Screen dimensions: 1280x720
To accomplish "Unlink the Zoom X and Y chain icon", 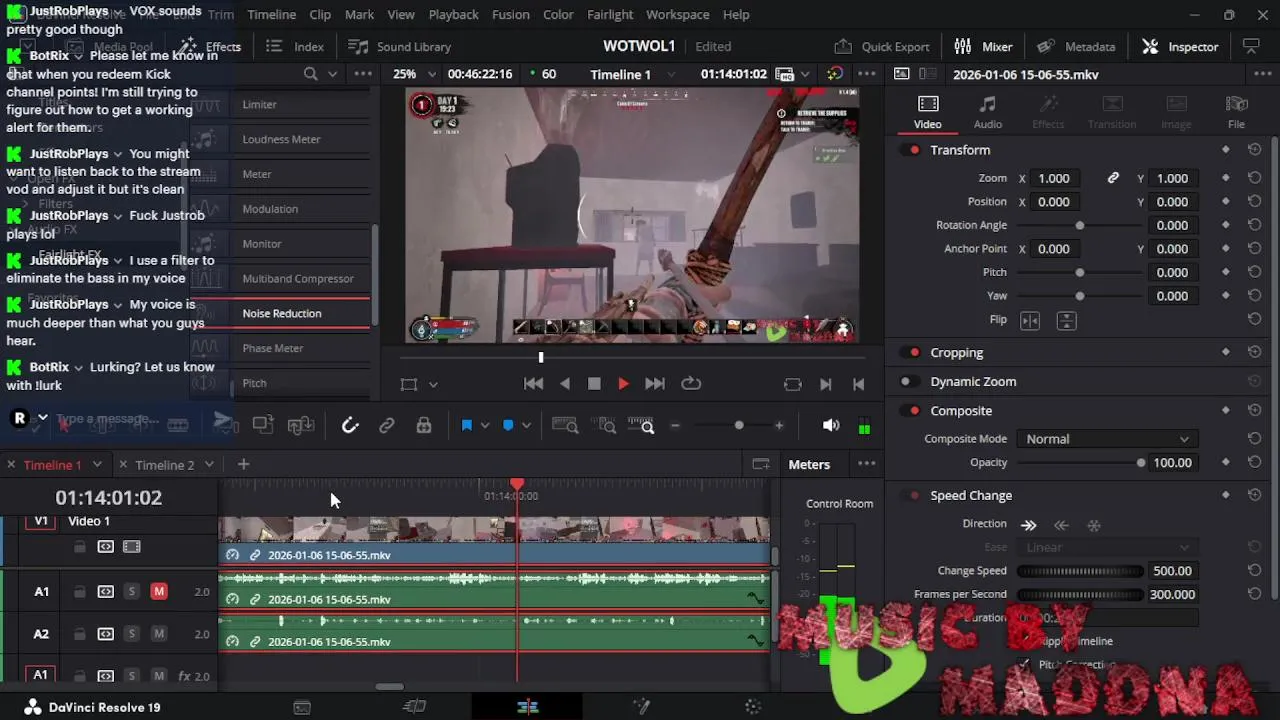I will tap(1113, 178).
